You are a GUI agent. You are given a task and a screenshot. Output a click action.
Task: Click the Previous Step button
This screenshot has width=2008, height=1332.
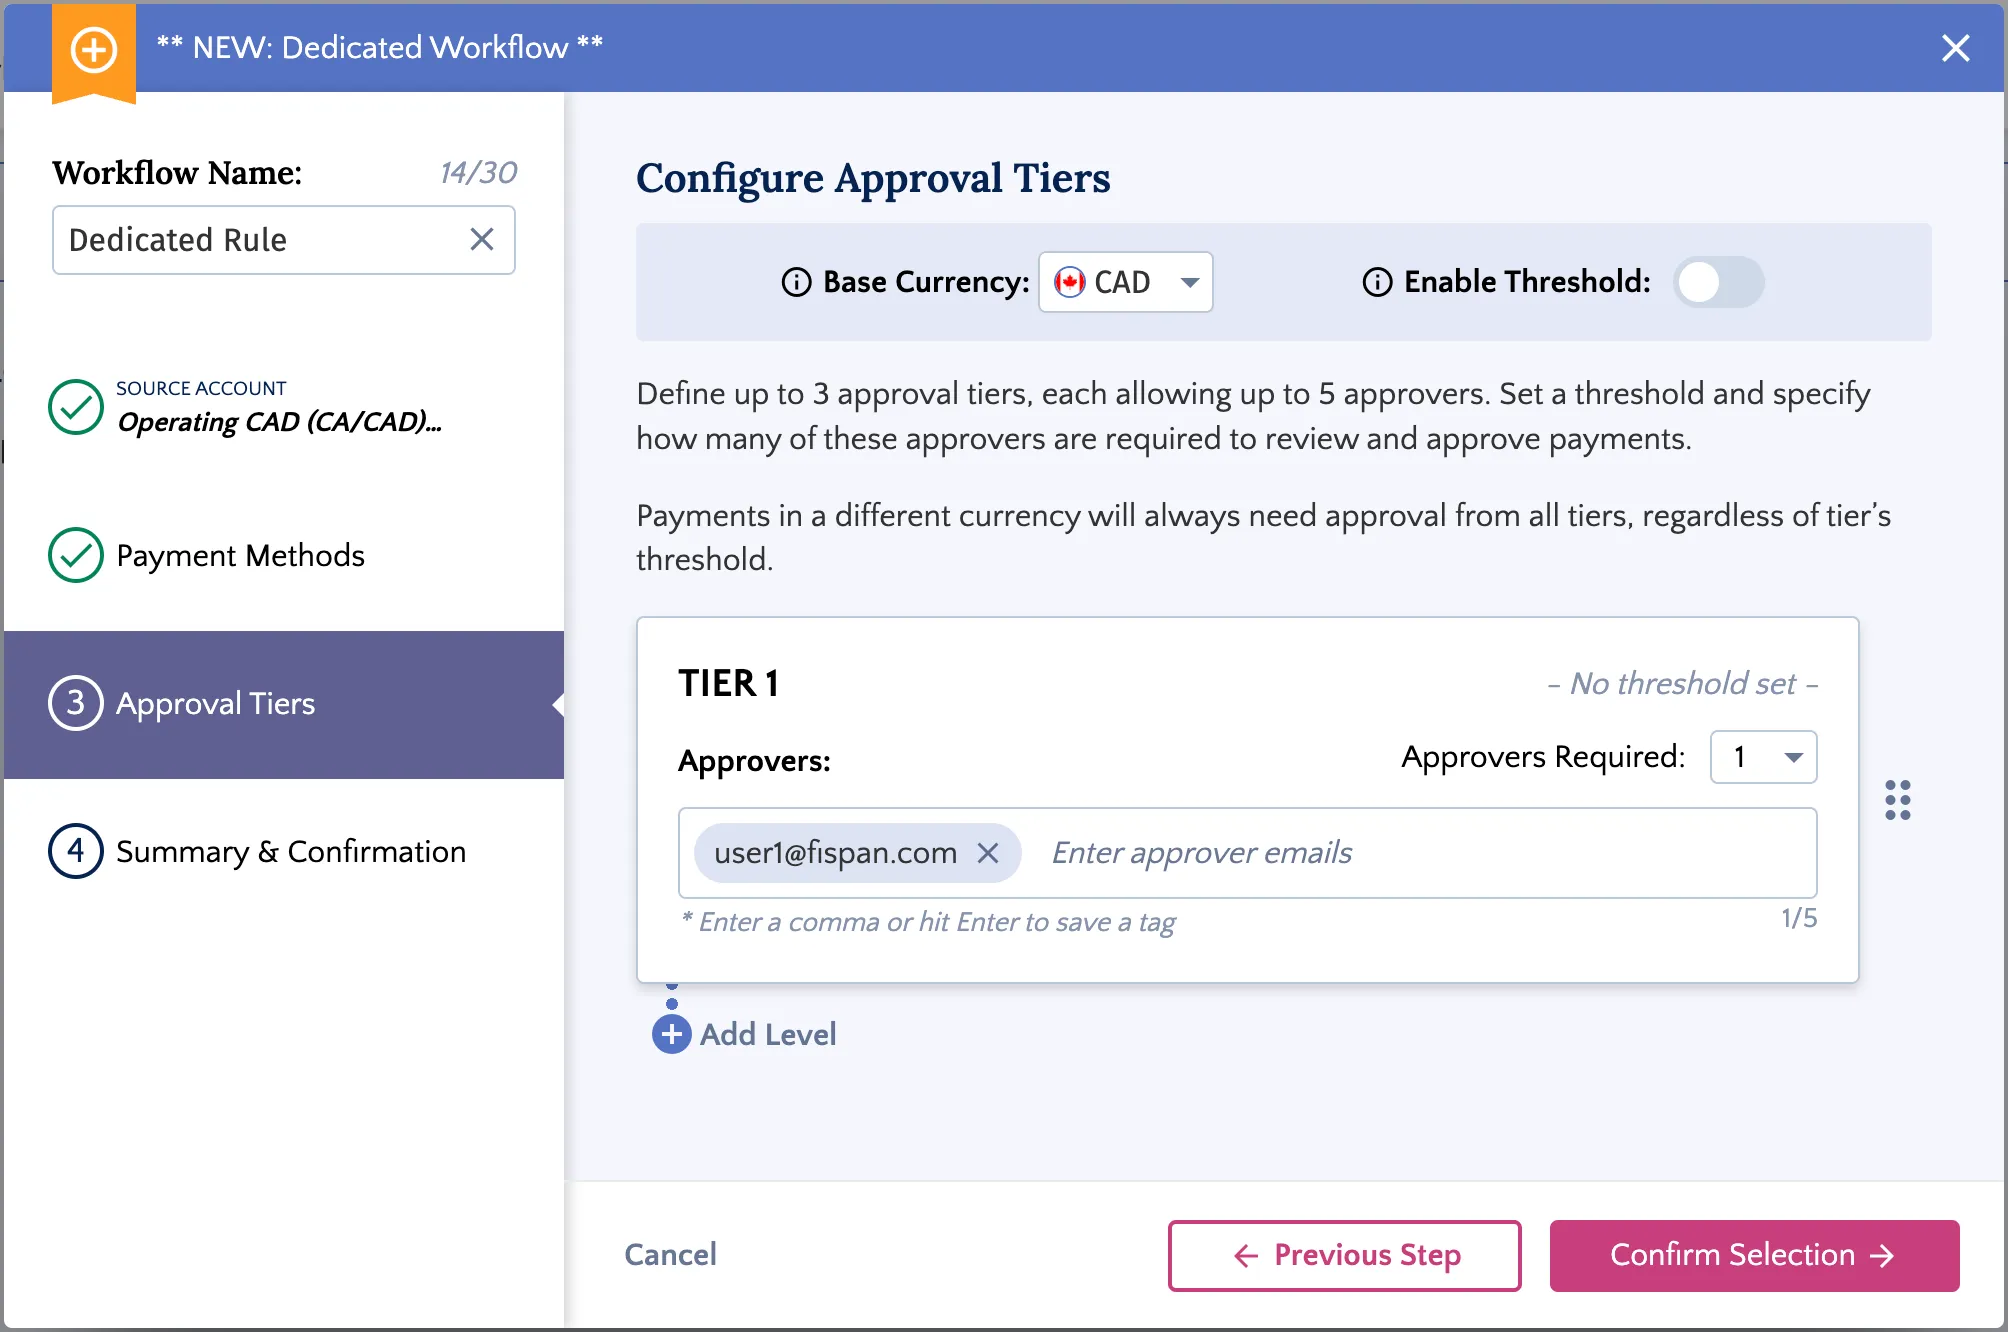coord(1344,1255)
